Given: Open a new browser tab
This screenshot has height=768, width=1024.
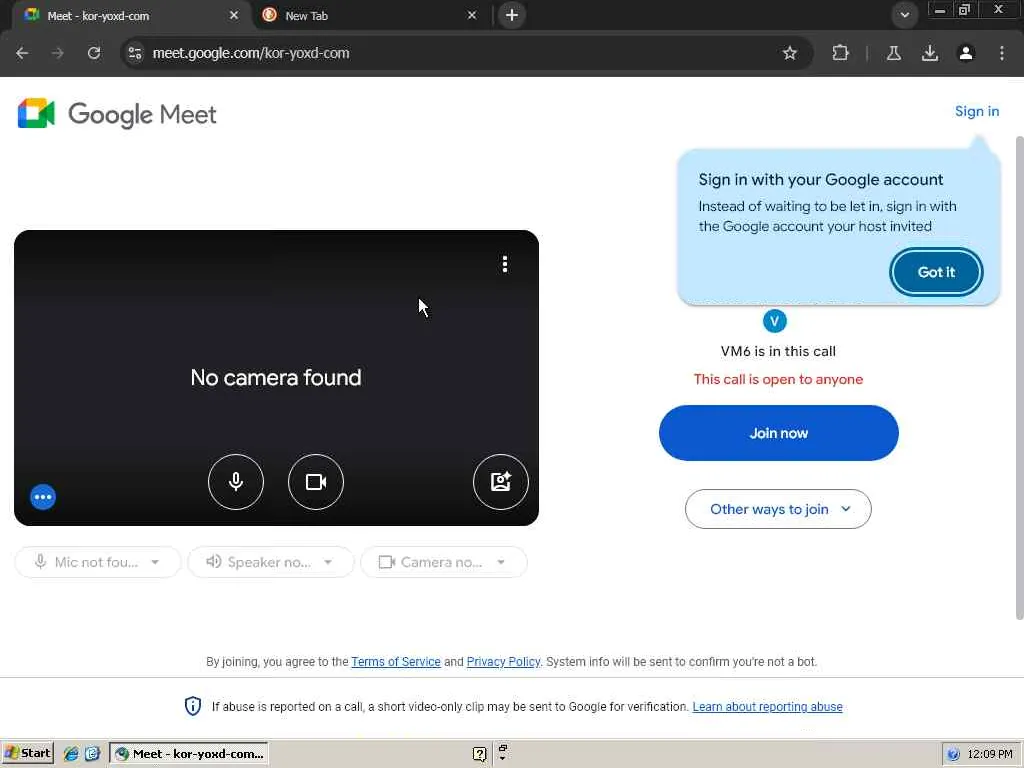Looking at the screenshot, I should coord(512,15).
